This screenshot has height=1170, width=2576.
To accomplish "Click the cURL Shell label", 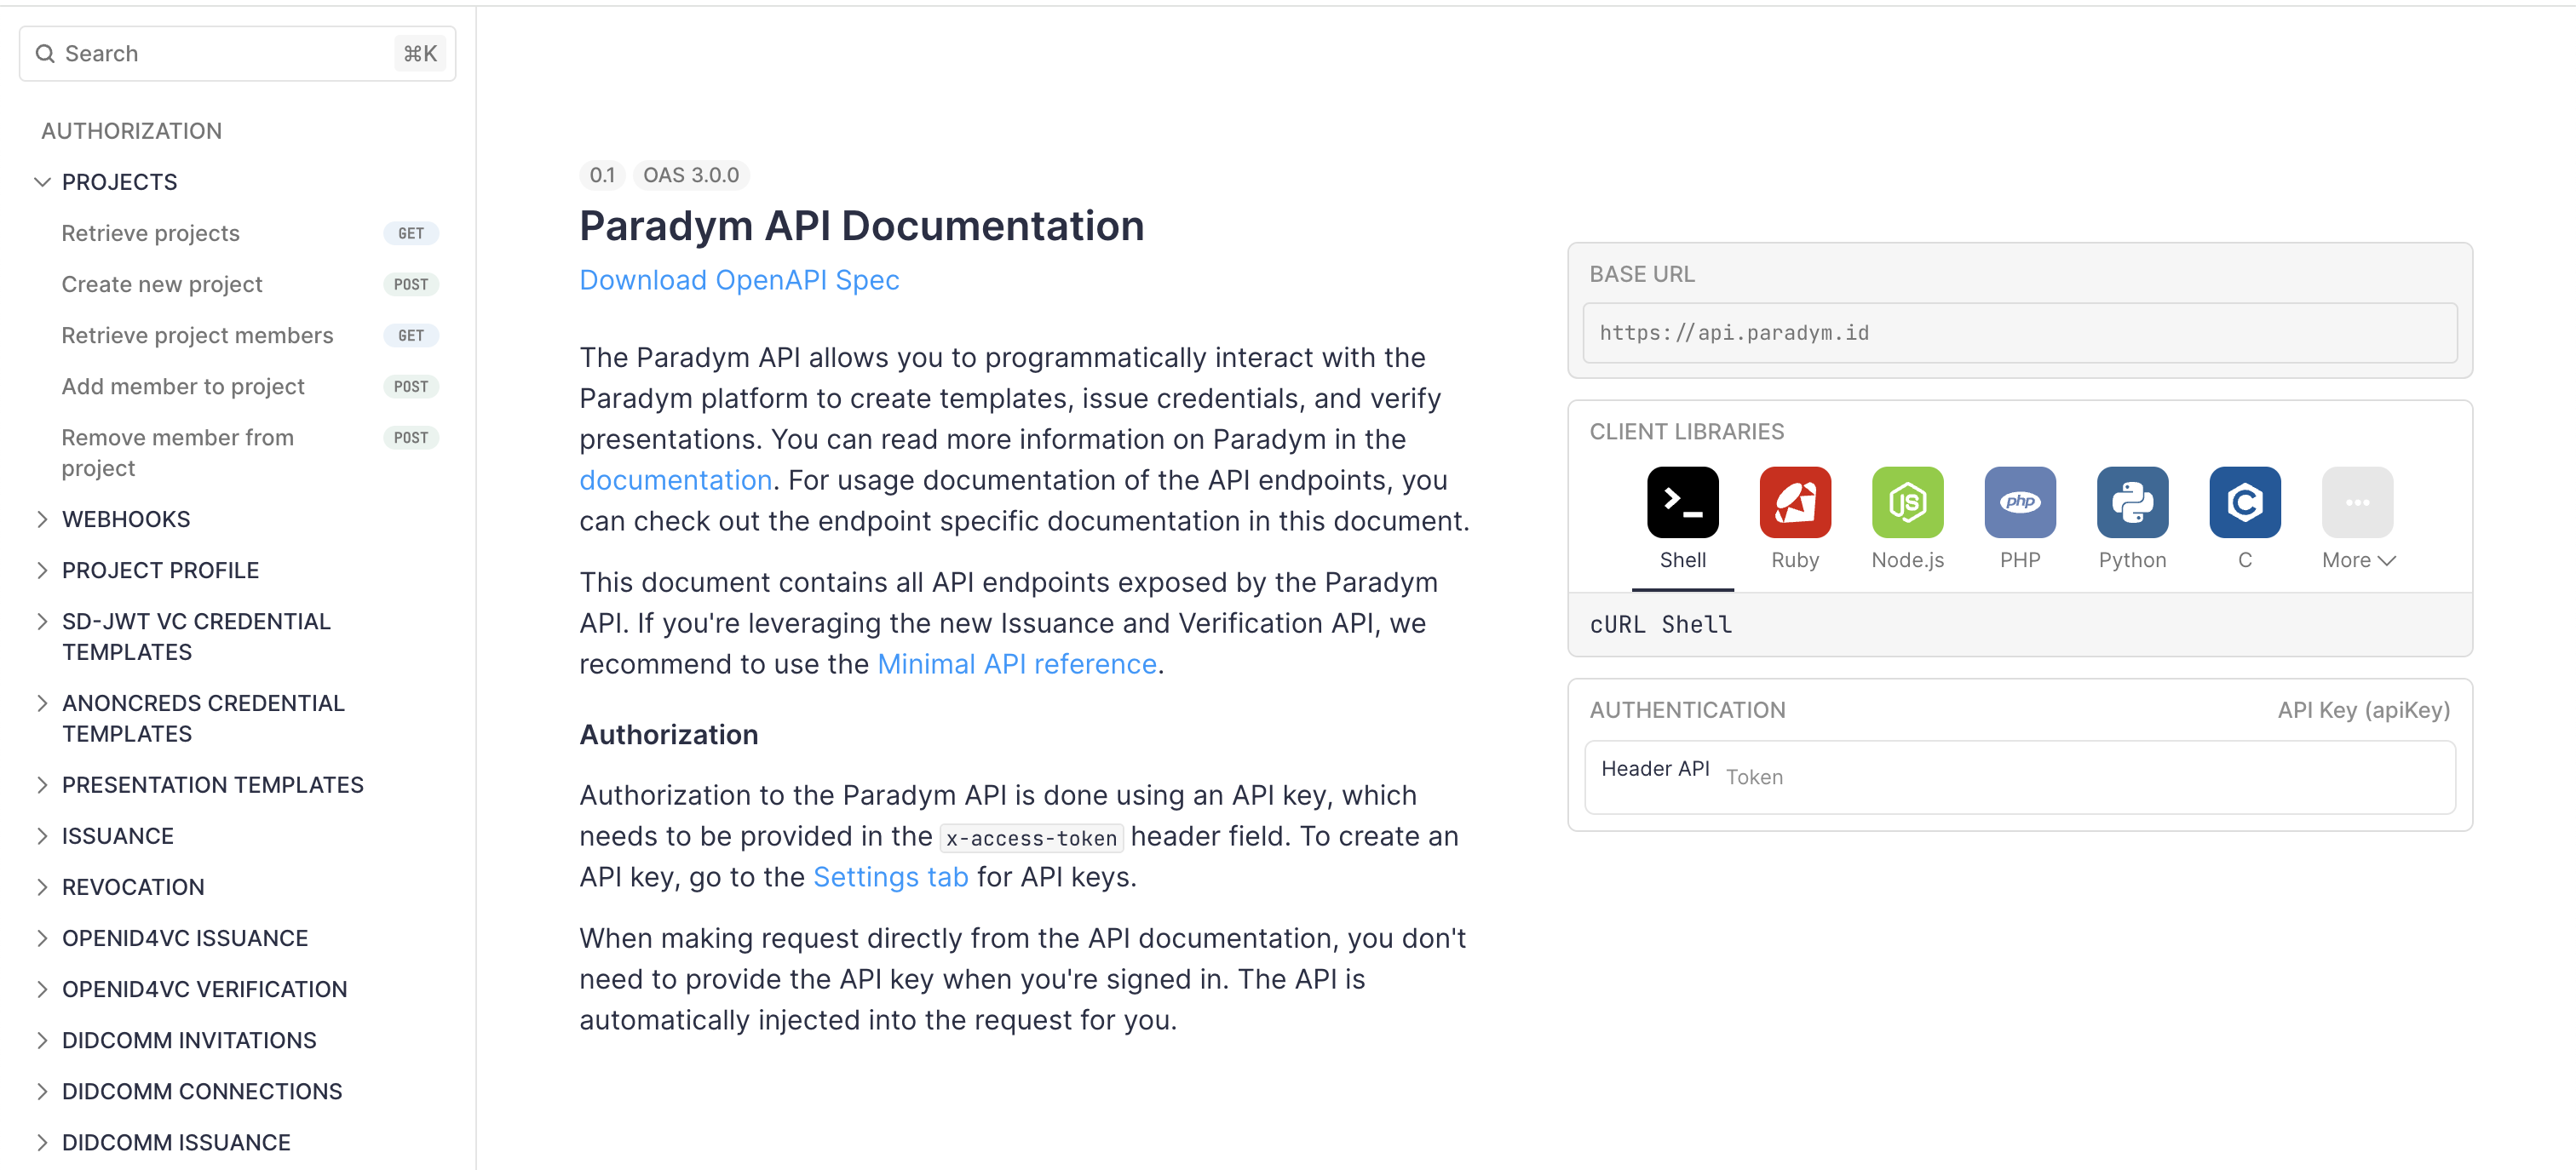I will click(1661, 625).
